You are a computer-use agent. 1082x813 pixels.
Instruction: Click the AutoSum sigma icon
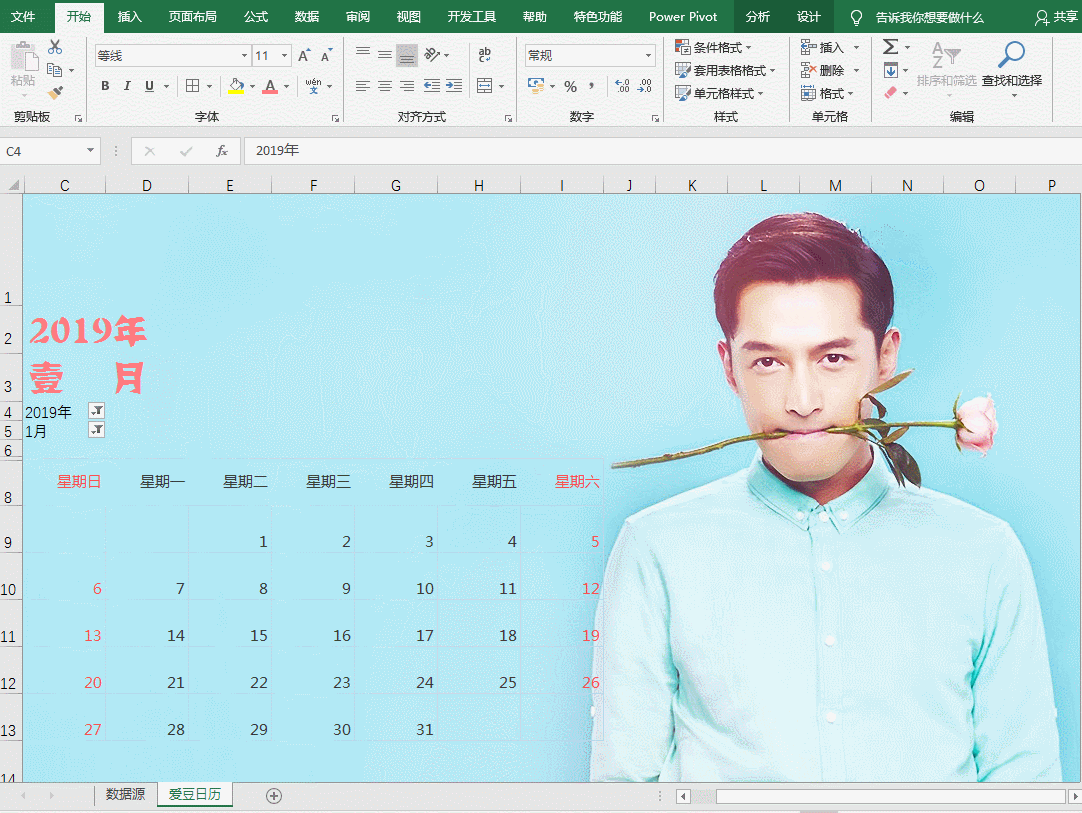click(891, 47)
